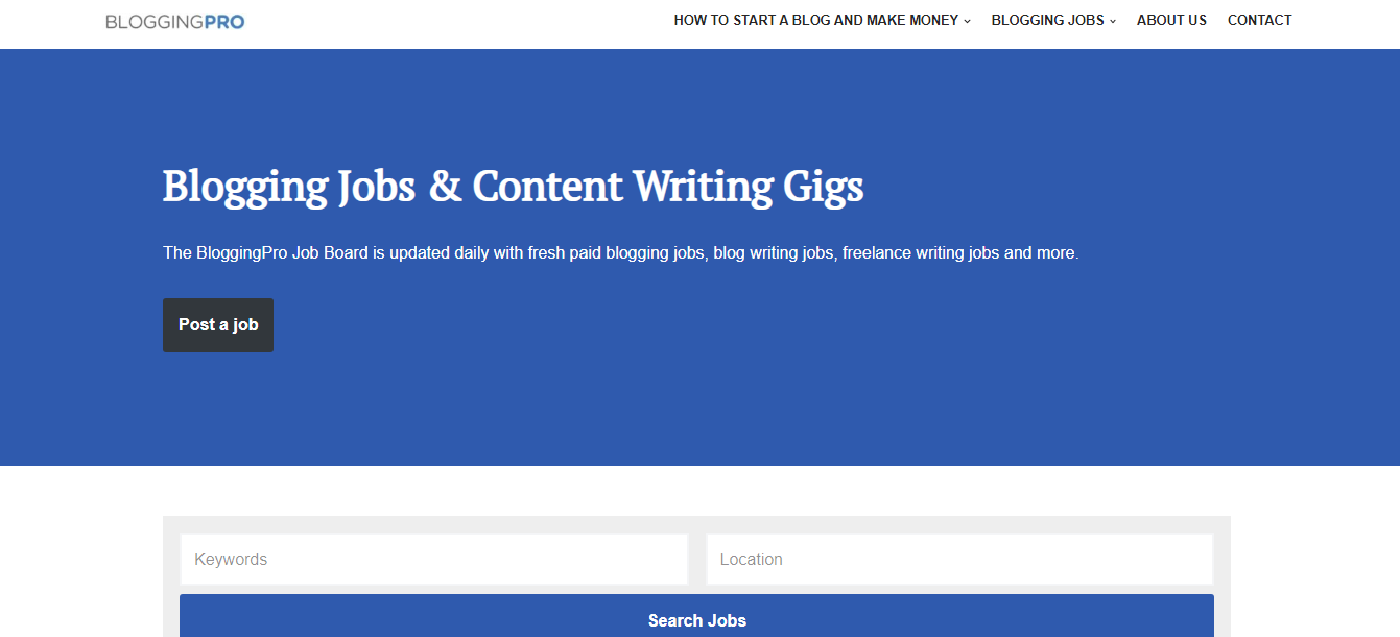The width and height of the screenshot is (1400, 637).
Task: Go to the About Us page
Action: pos(1172,20)
